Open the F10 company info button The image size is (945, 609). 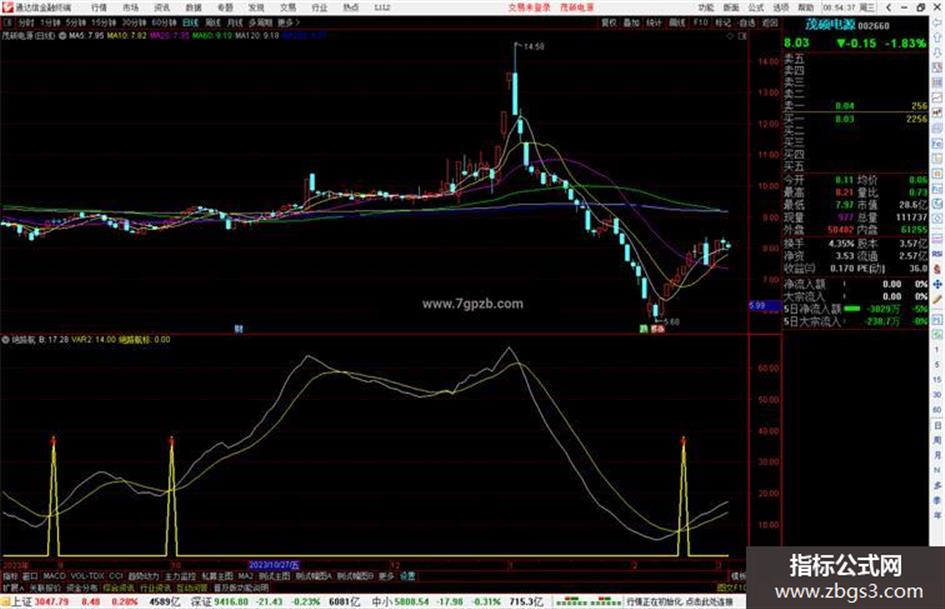pos(700,22)
